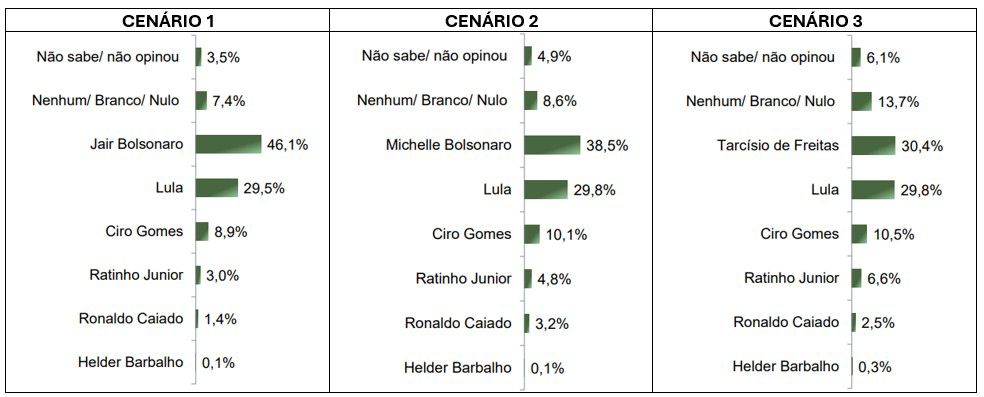984x397 pixels.
Task: Click Helder Barbalho label in Cenário 3
Action: [x=786, y=366]
